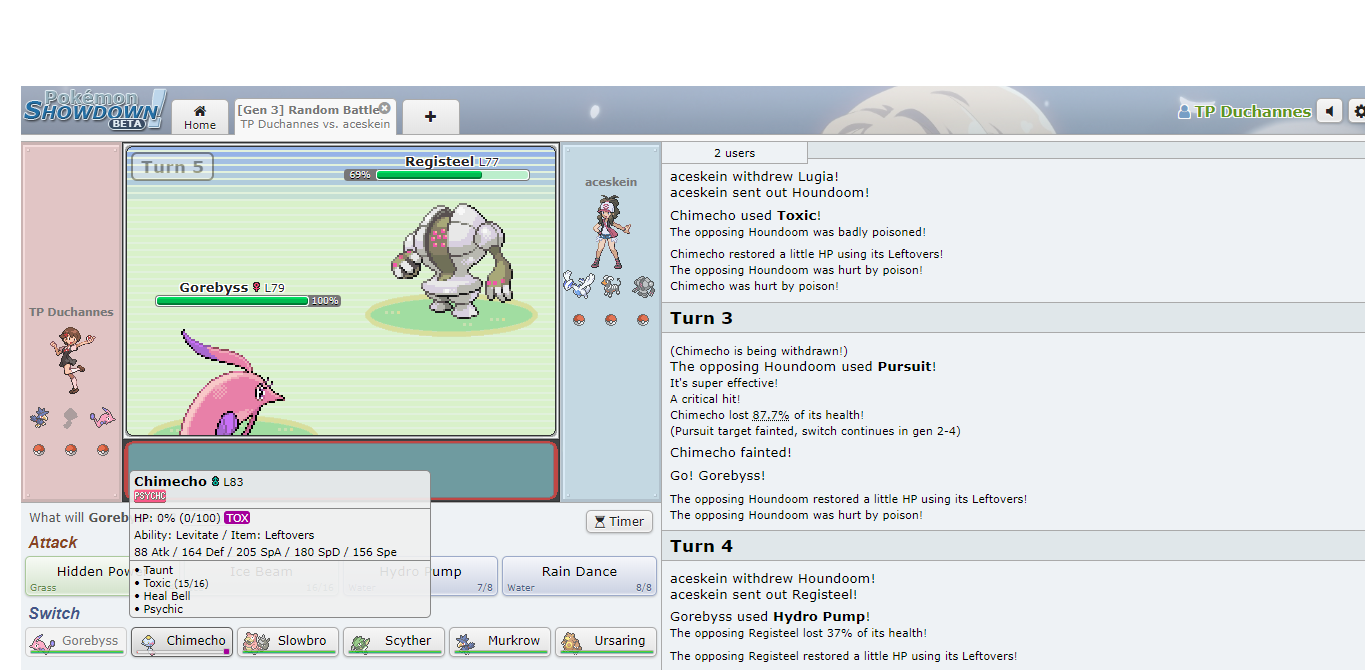
Task: Click the Houndoom icon in aceskein's team
Action: tap(611, 287)
